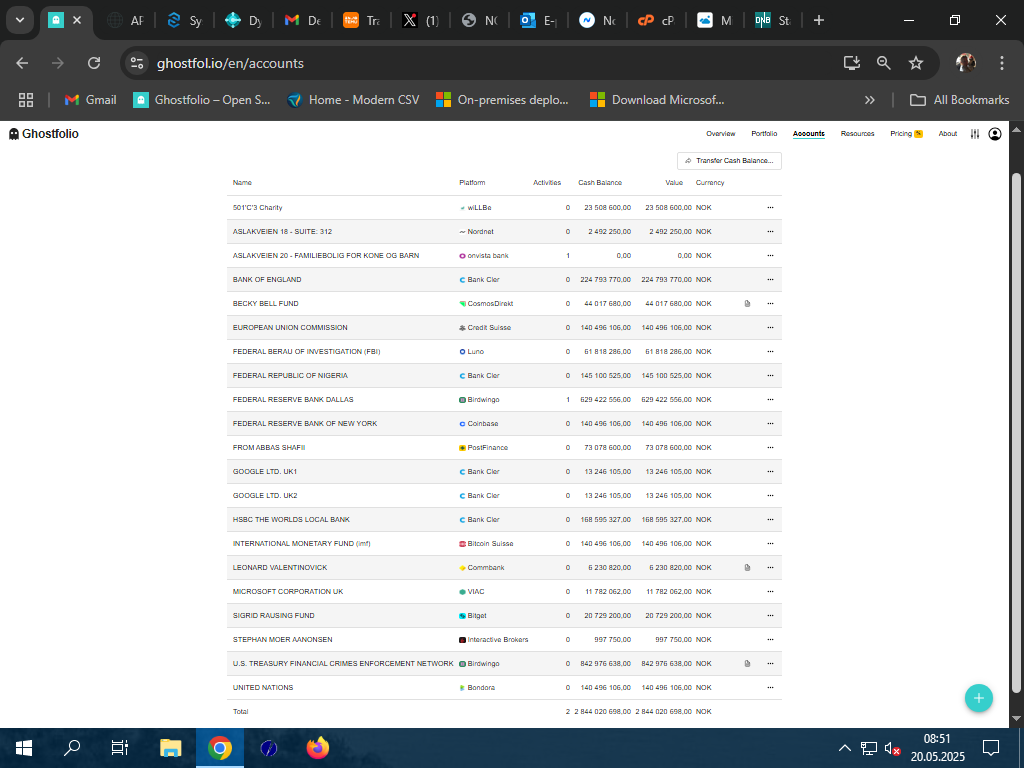Click Transfer Cash Balance button
The height and width of the screenshot is (768, 1024).
[729, 161]
